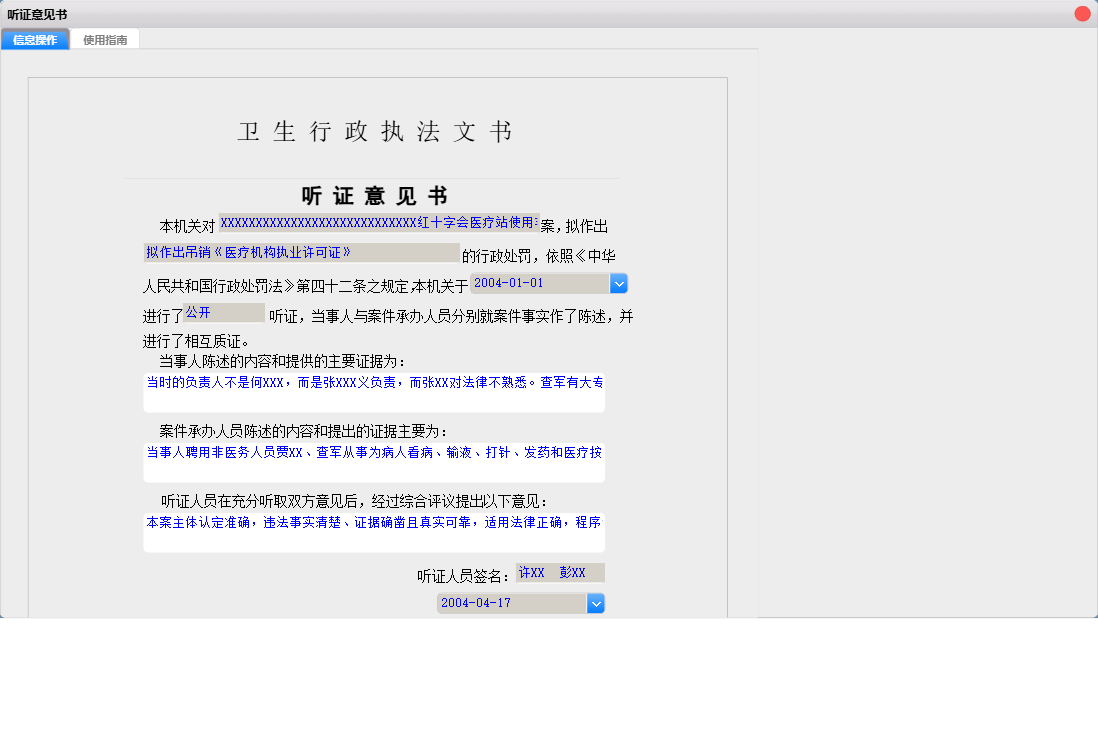The image size is (1098, 747).
Task: Click the signature name 彭XX
Action: pos(573,571)
